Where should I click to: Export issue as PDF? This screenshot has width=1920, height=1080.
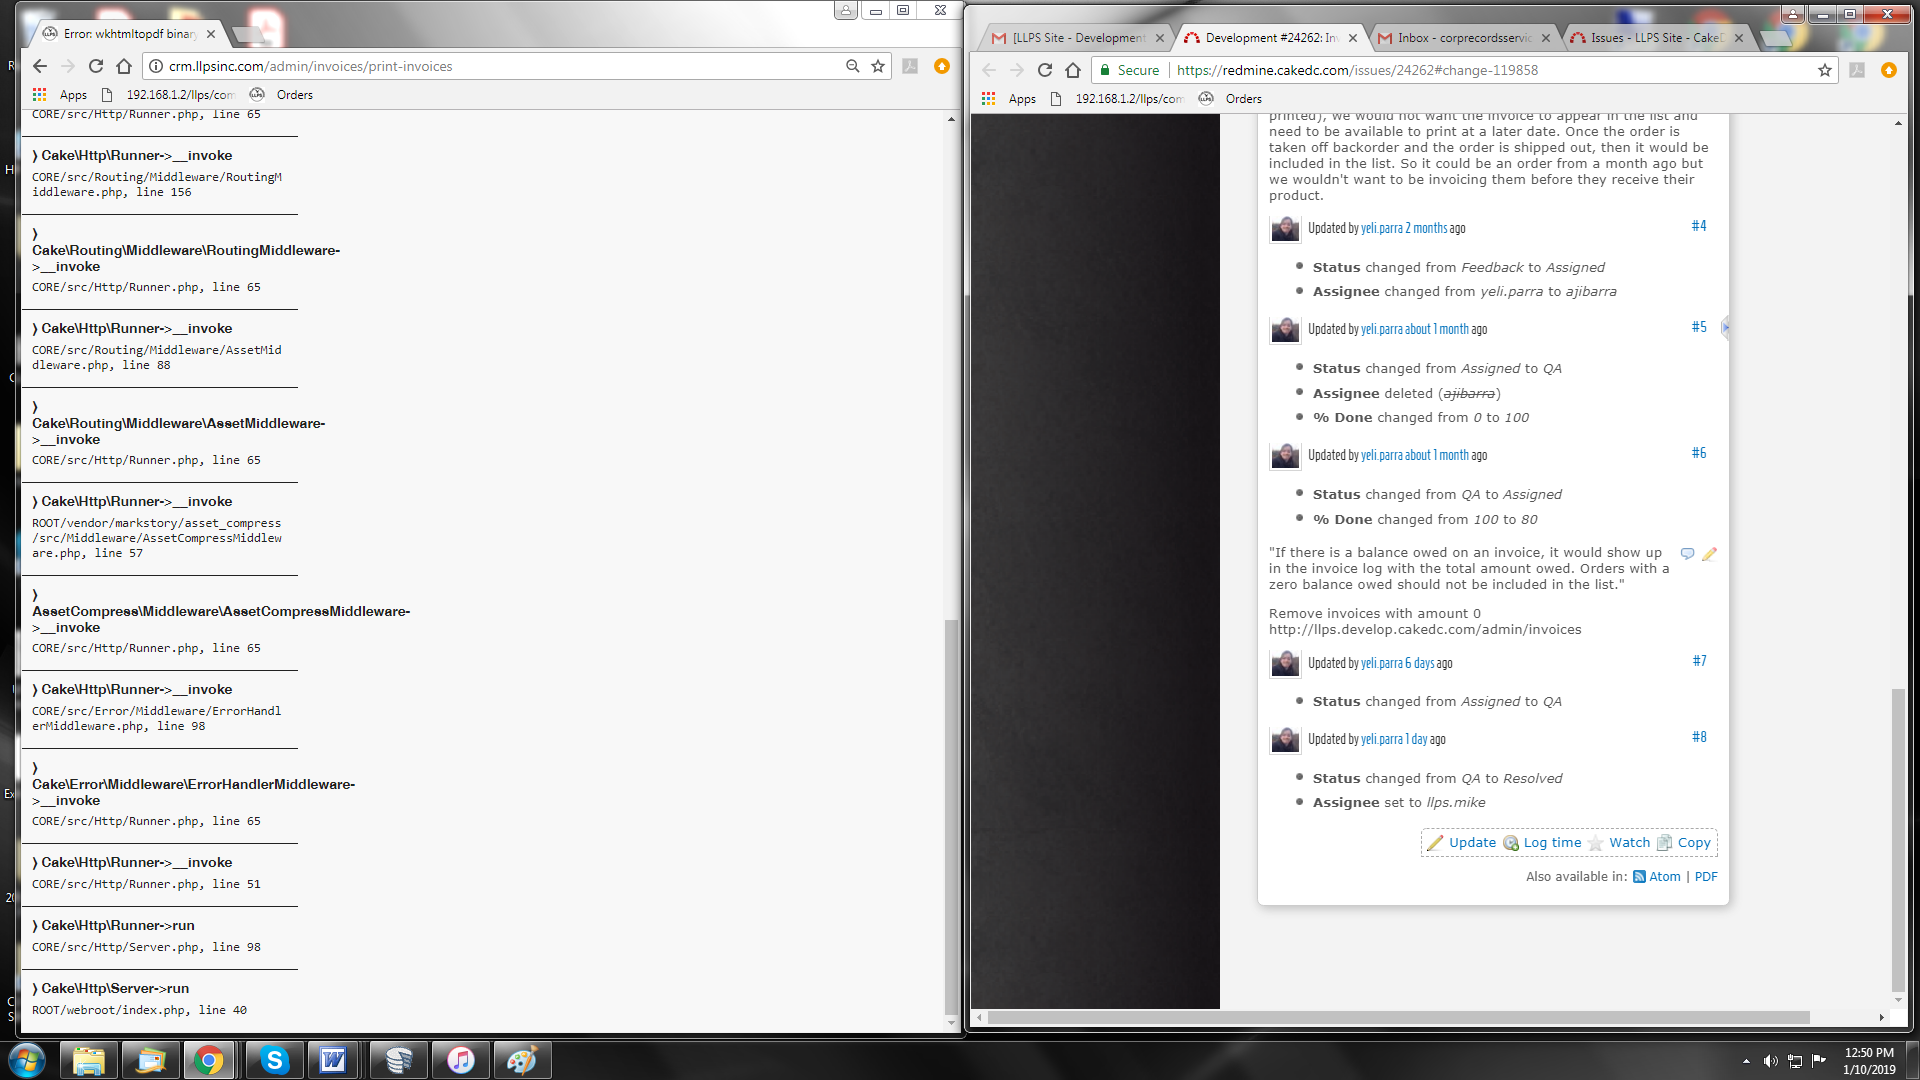tap(1706, 877)
